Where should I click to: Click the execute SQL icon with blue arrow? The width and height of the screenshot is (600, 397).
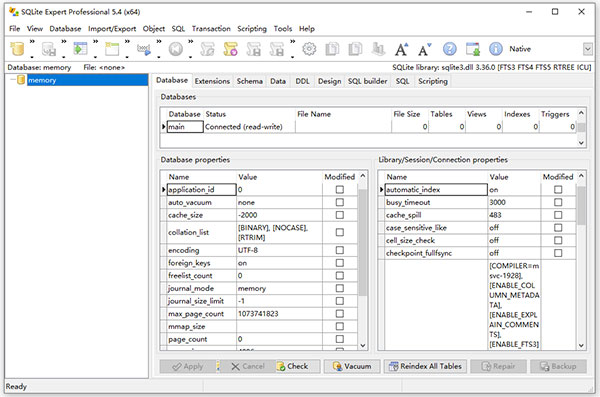click(144, 49)
